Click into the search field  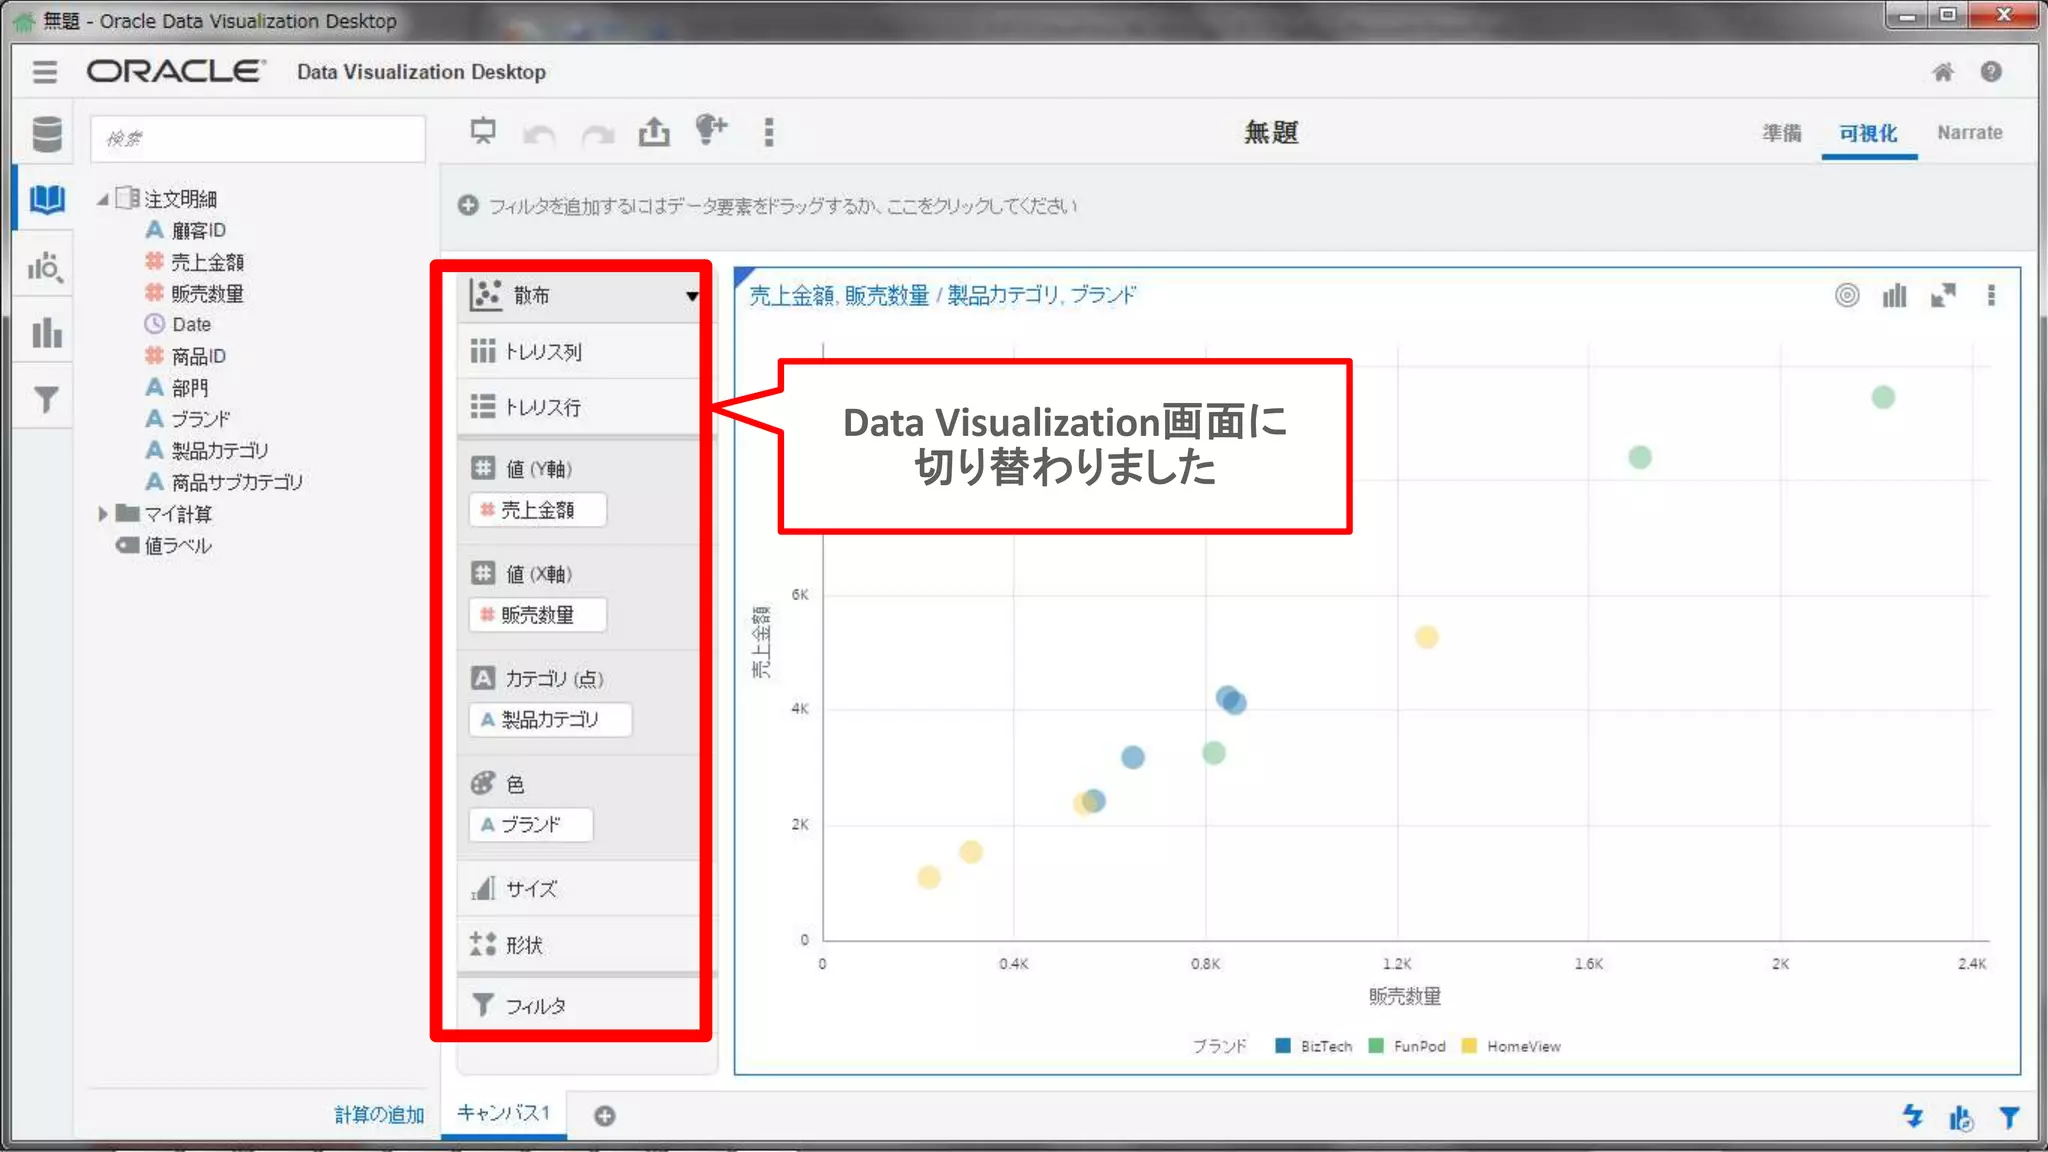258,138
